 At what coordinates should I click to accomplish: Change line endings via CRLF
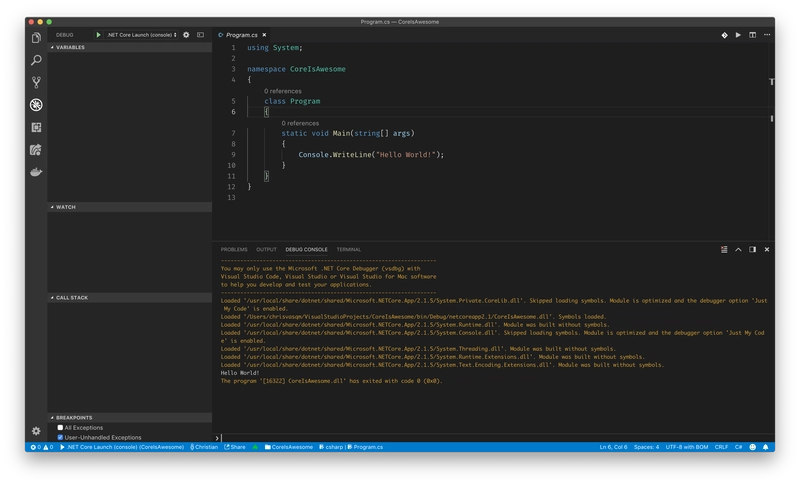pos(721,447)
